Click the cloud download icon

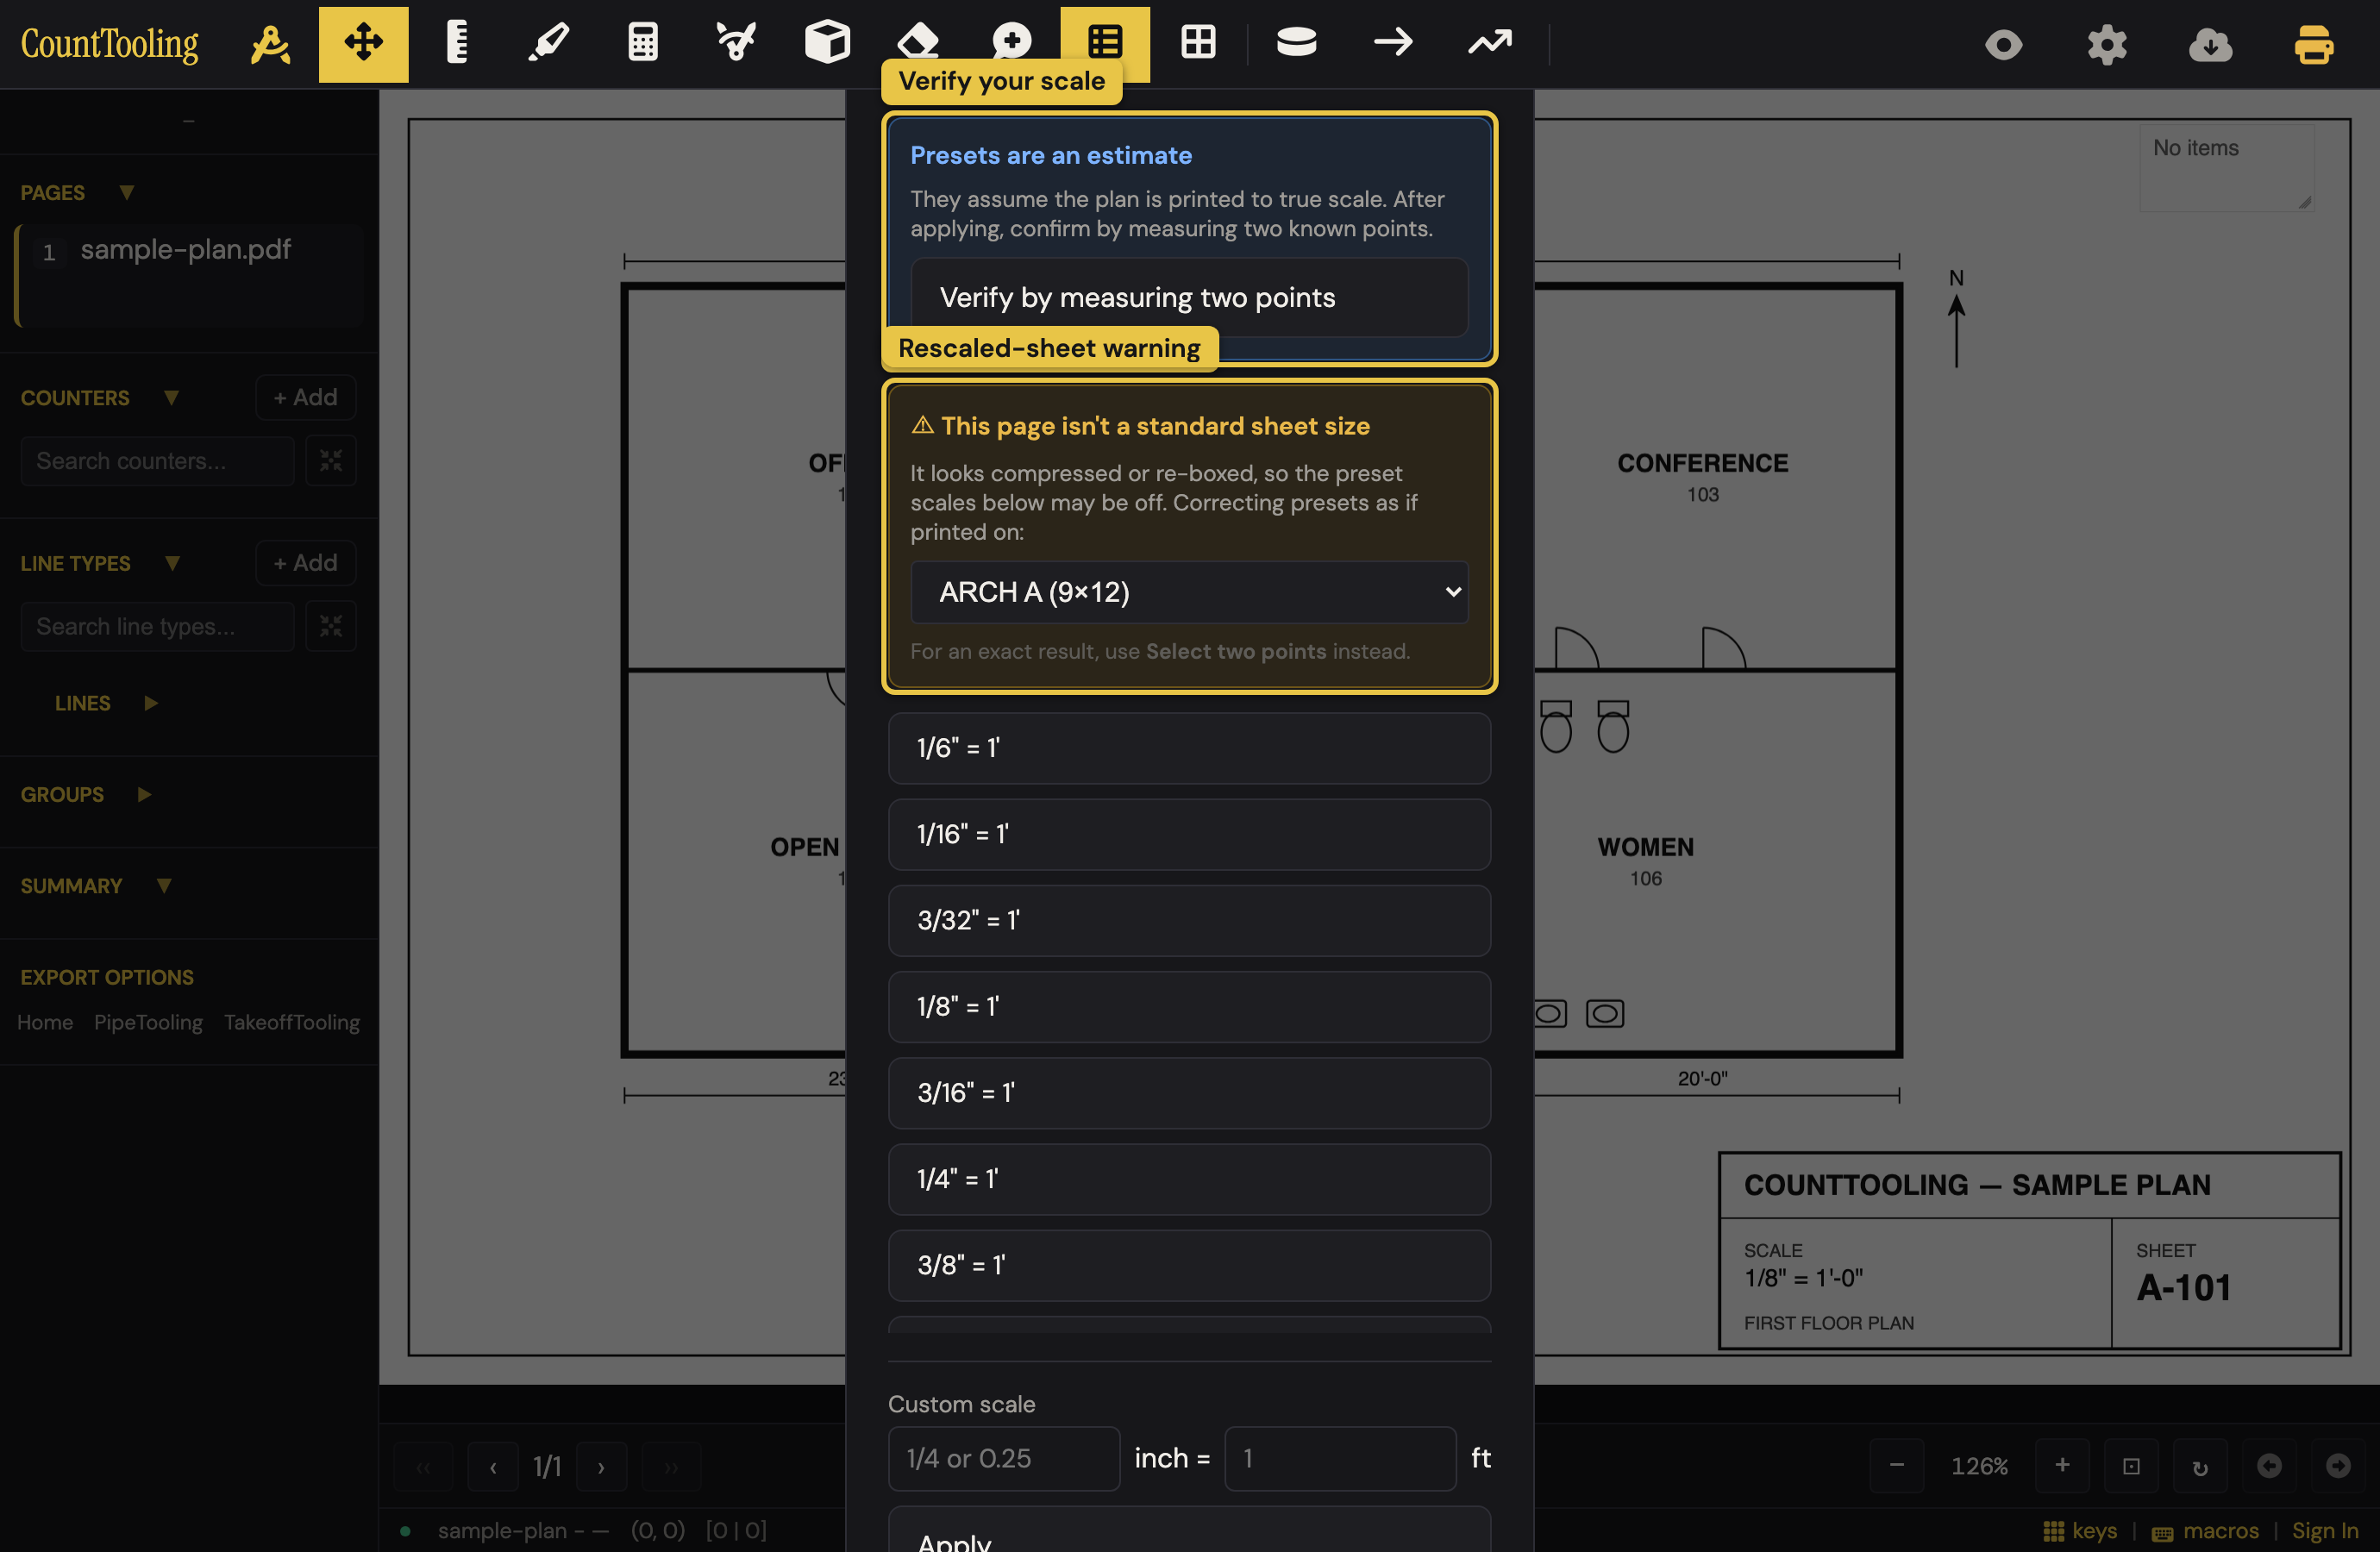coord(2210,45)
